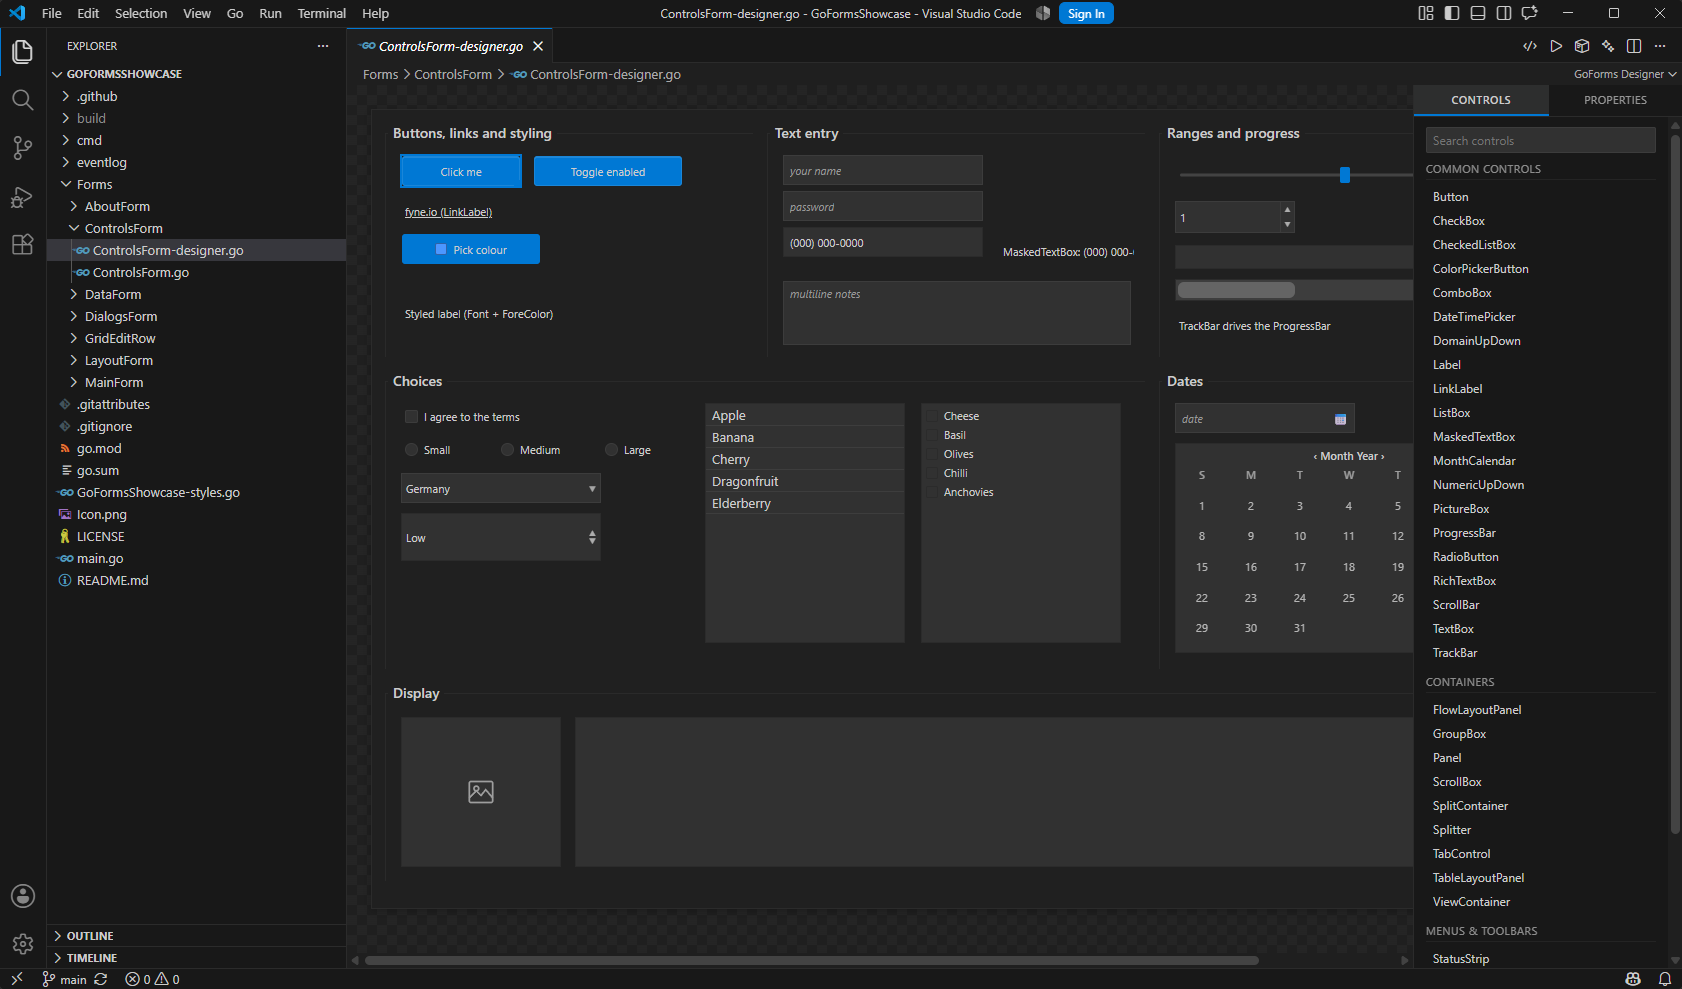The width and height of the screenshot is (1682, 989).
Task: Open the Explorer view in the activity bar
Action: (x=22, y=51)
